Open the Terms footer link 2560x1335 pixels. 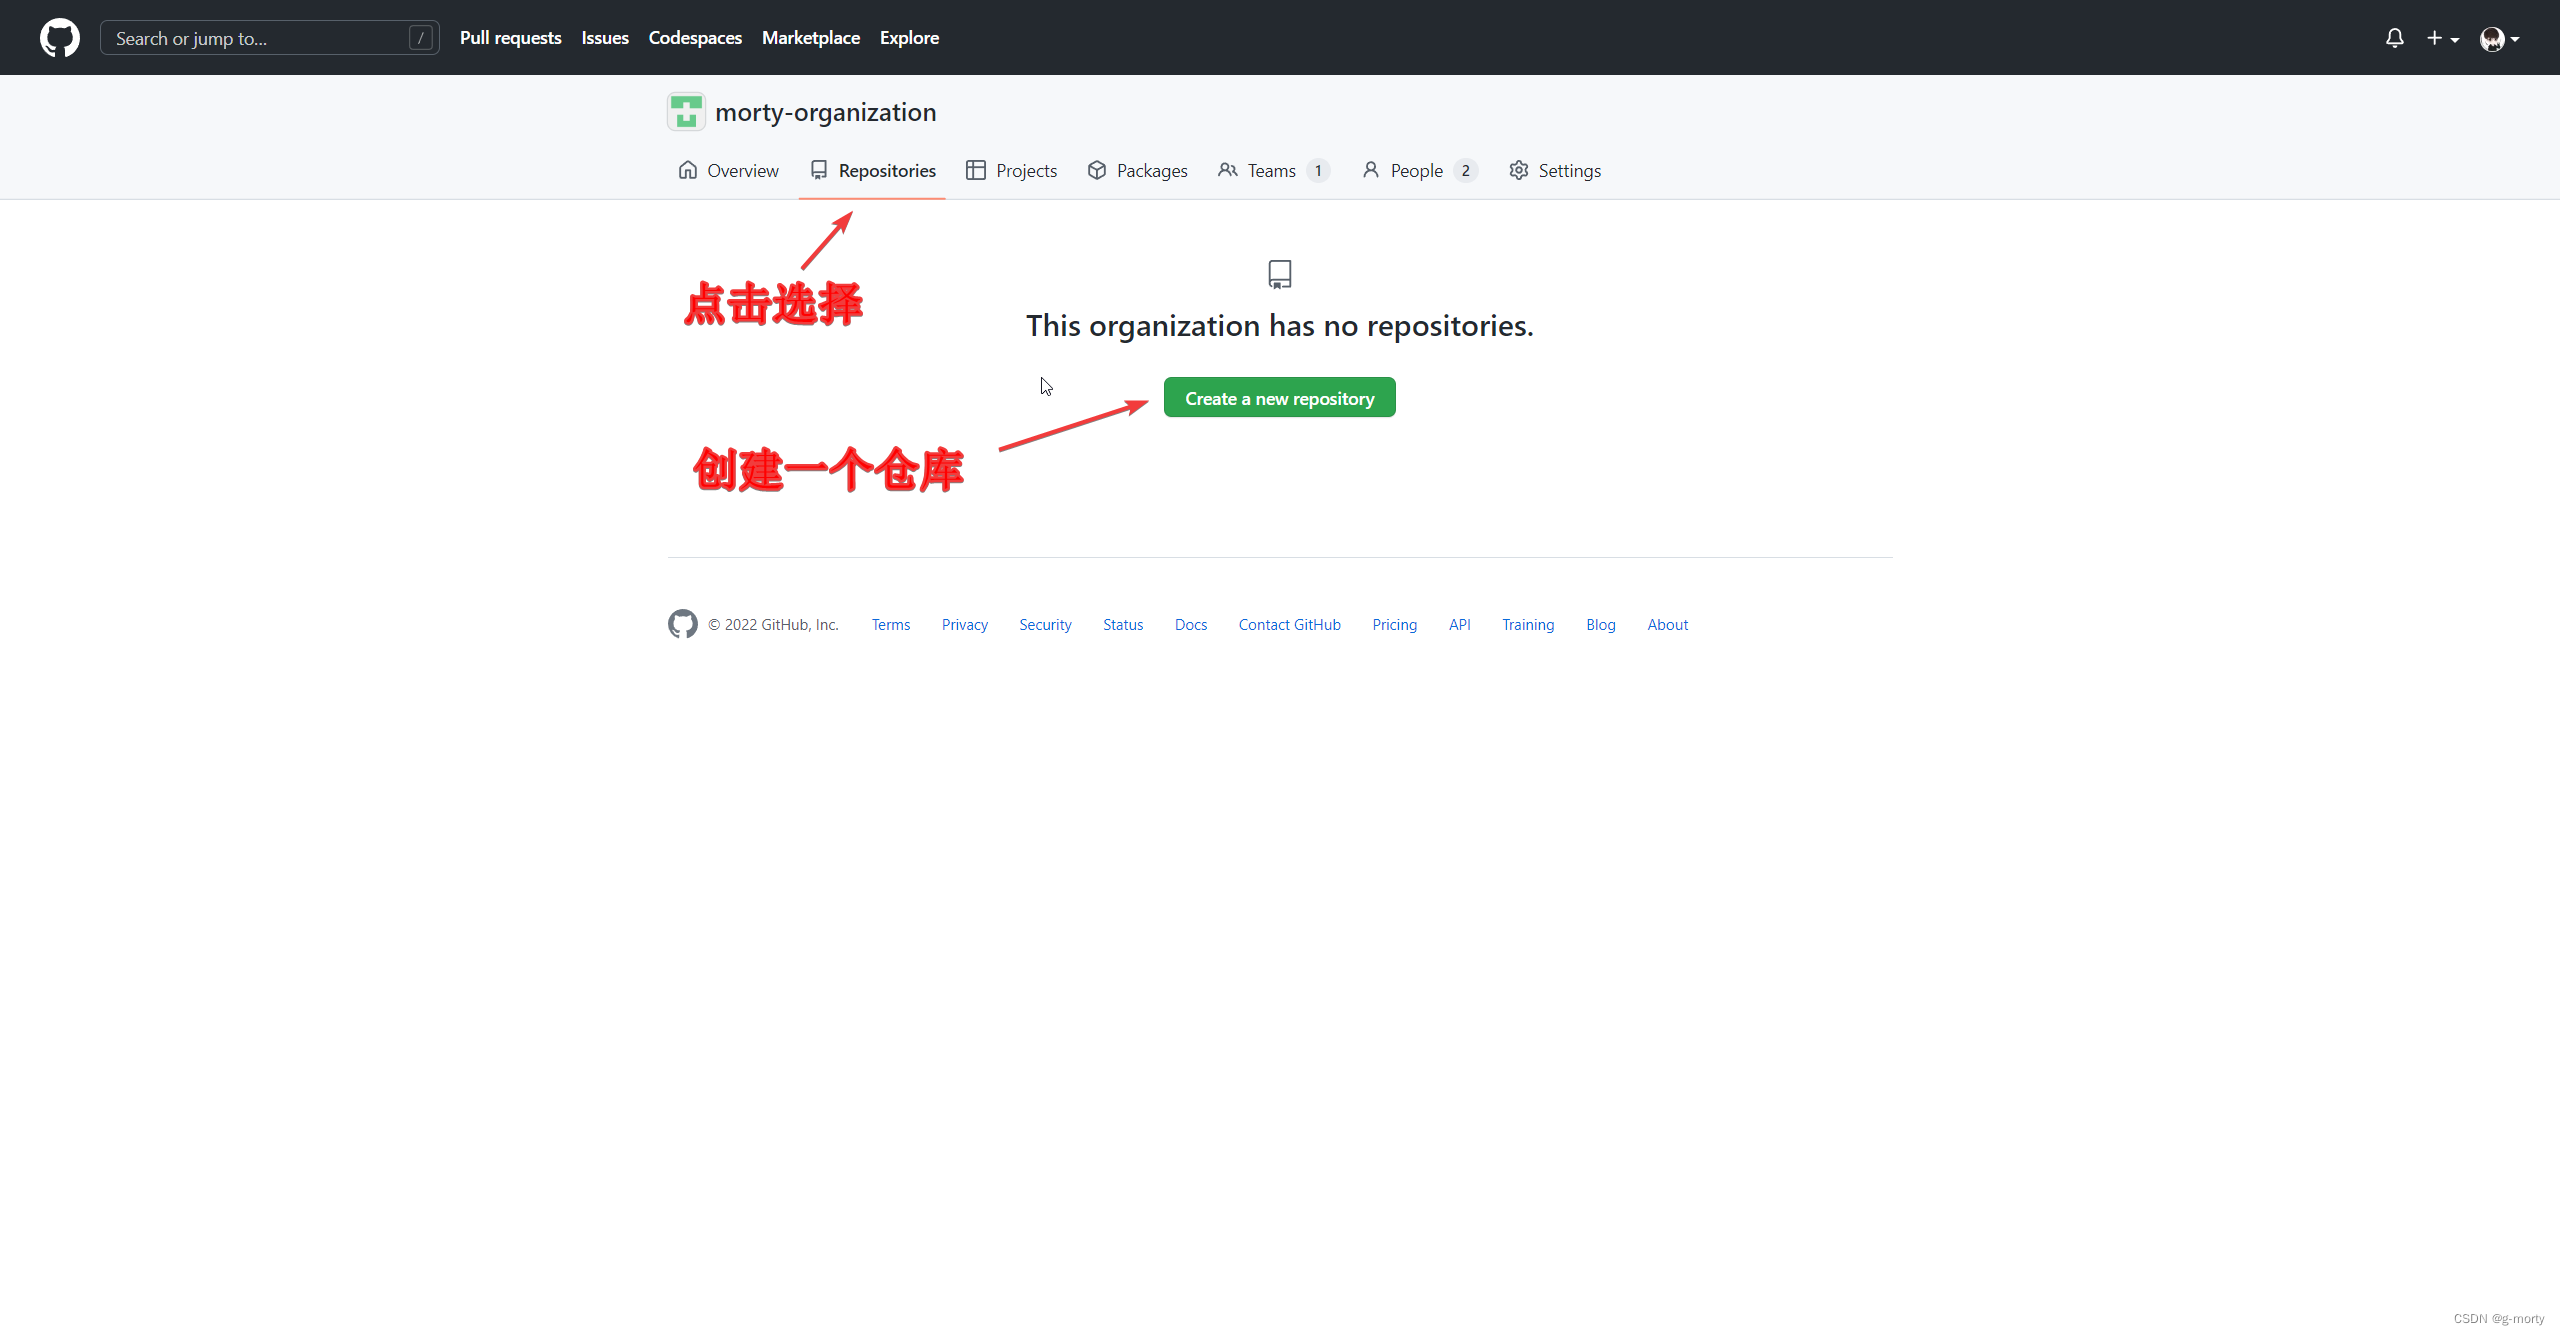890,625
